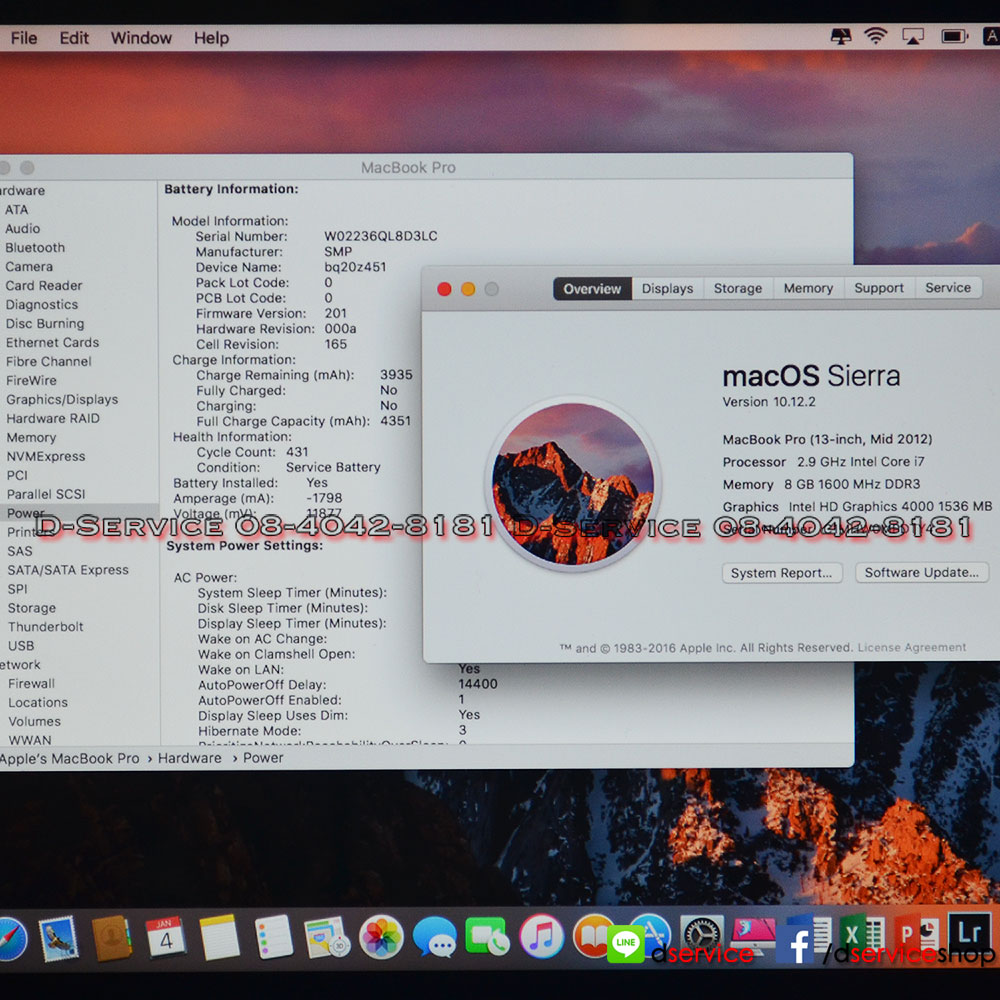This screenshot has height=1000, width=1000.
Task: Open the Maps app in the Dock
Action: [327, 938]
